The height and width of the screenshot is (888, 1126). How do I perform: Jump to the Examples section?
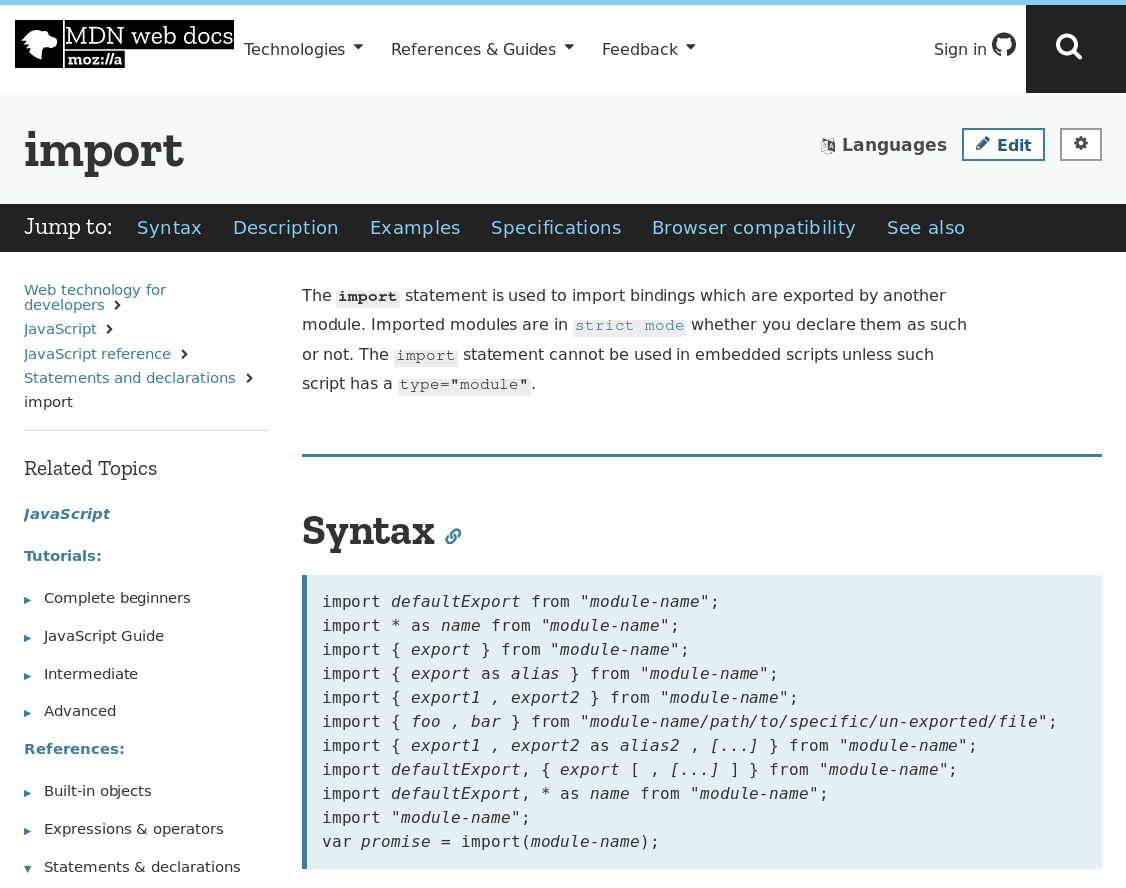point(415,228)
